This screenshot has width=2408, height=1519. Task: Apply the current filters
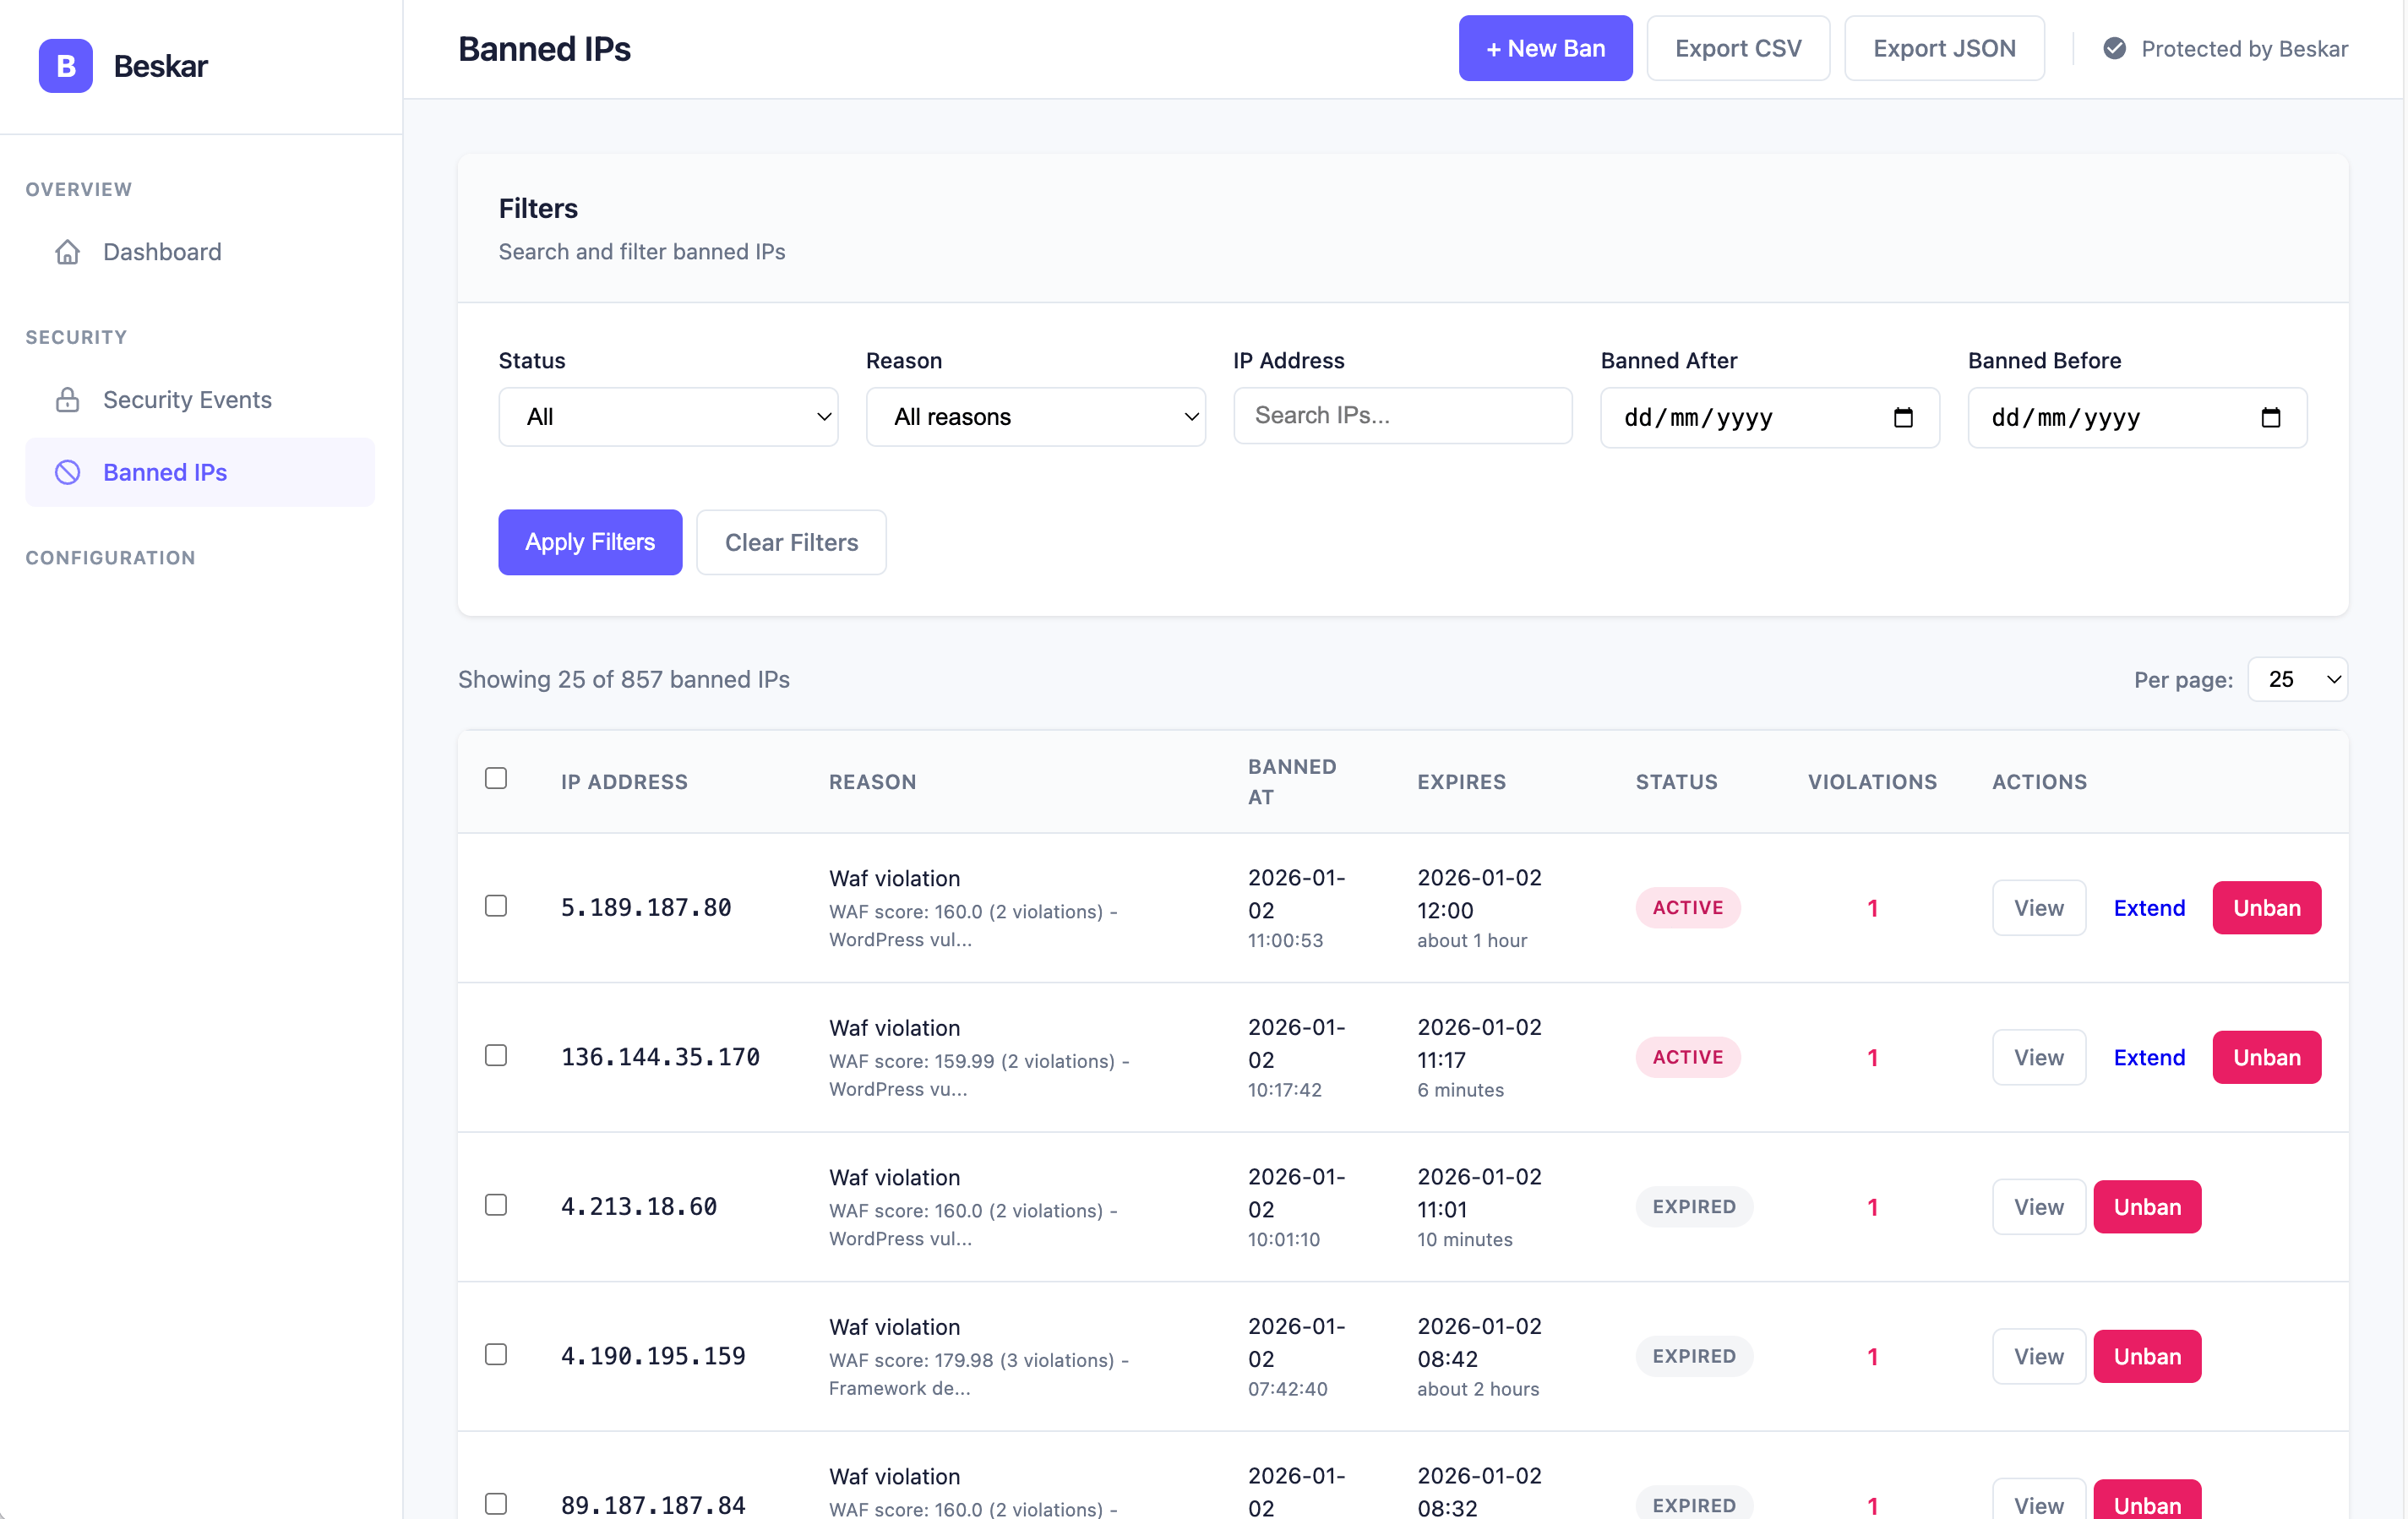click(589, 542)
